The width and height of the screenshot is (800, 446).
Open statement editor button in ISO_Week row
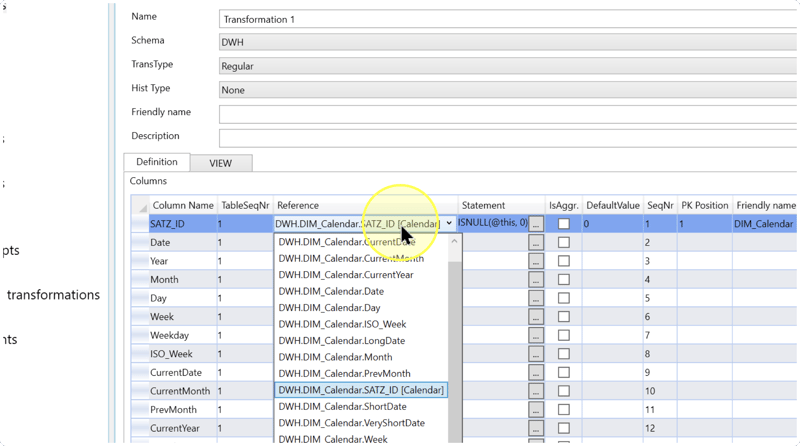536,354
